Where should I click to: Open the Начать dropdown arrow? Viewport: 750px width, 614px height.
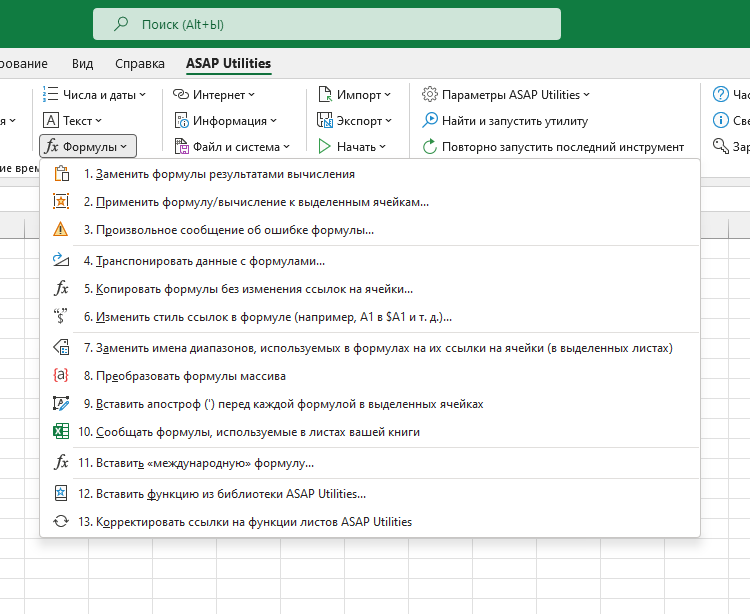coord(383,147)
